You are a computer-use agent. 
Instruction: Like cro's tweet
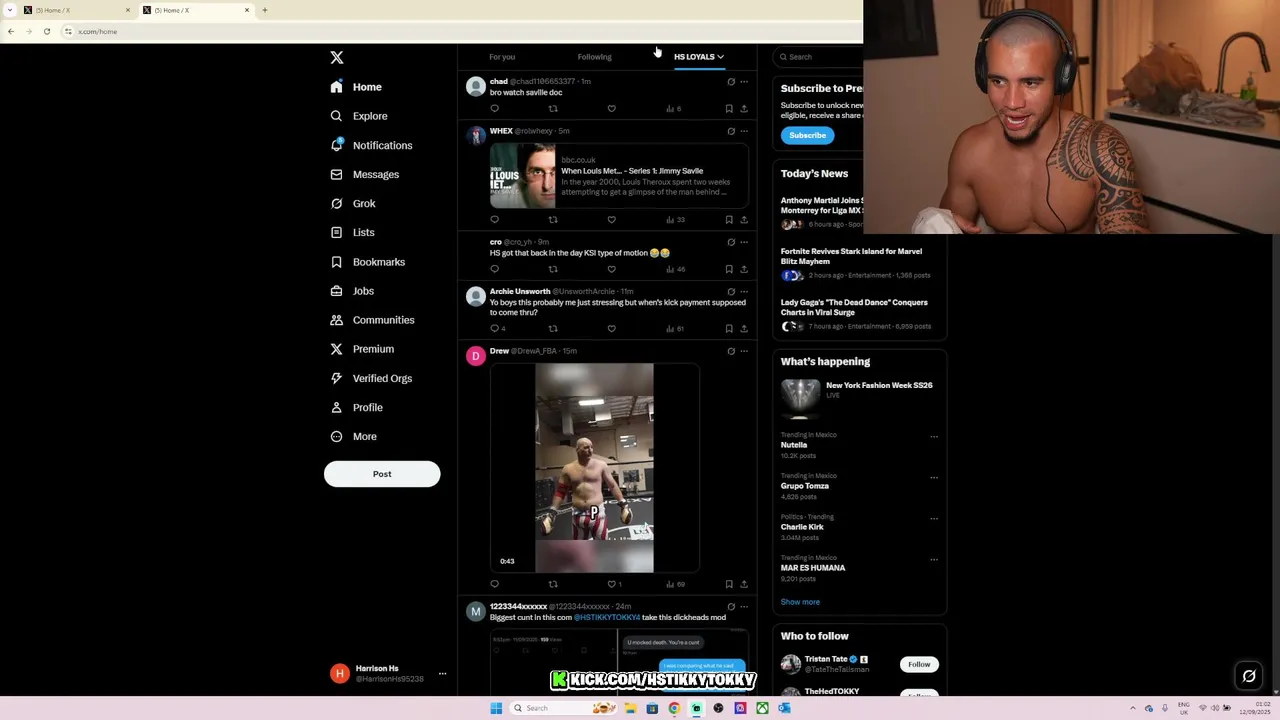(612, 269)
